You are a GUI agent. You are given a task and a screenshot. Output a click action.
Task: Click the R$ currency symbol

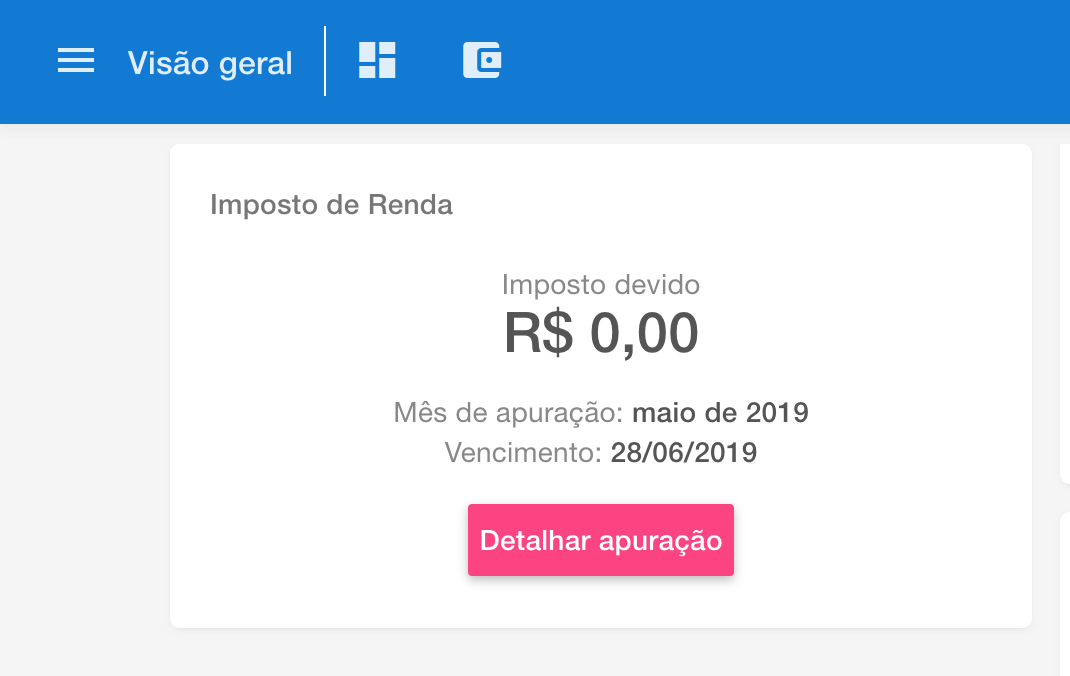tap(538, 334)
